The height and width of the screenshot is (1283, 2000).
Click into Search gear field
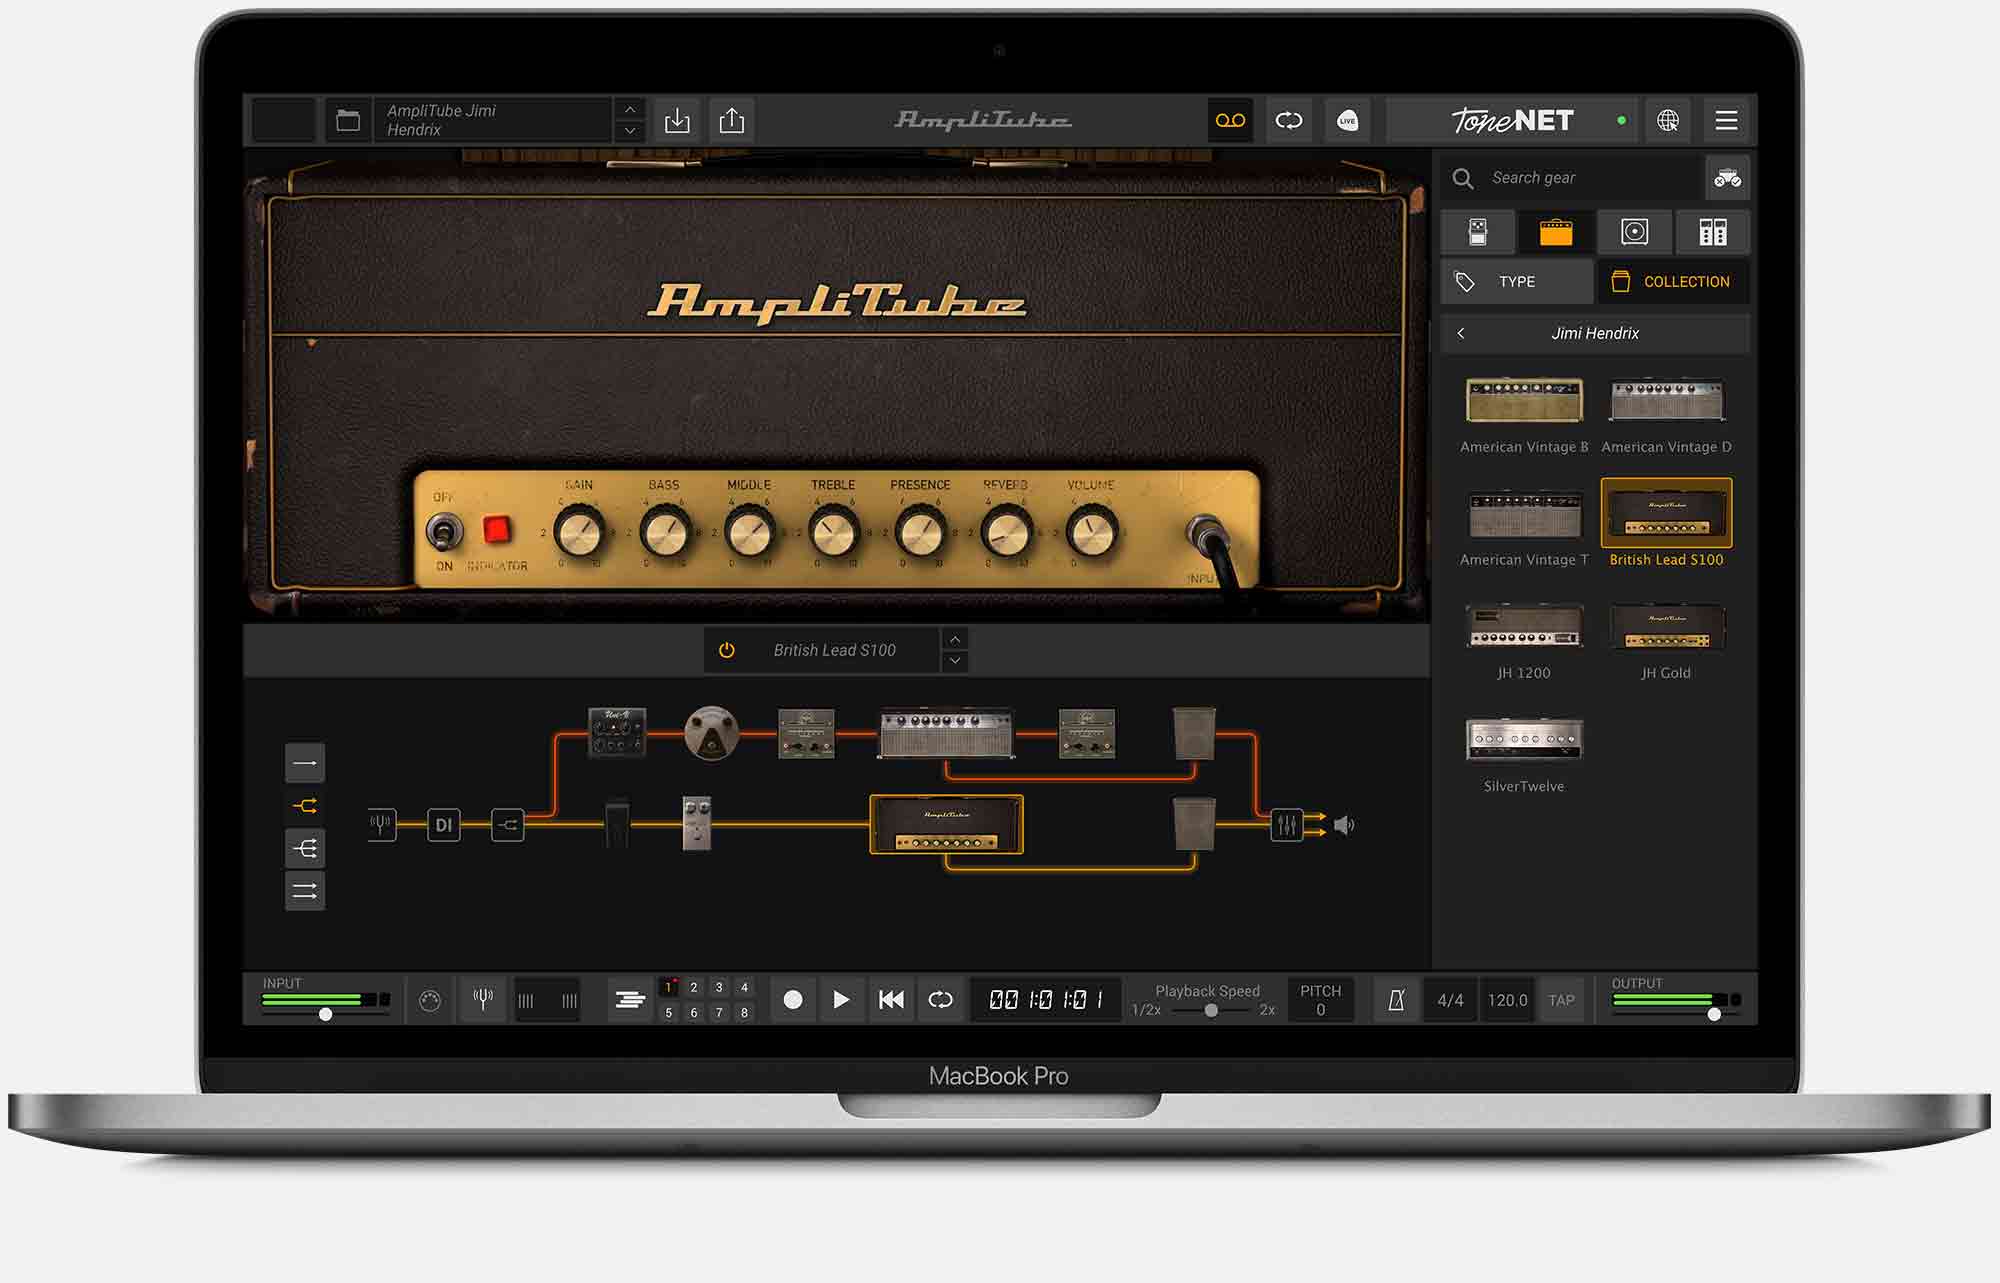[1572, 178]
